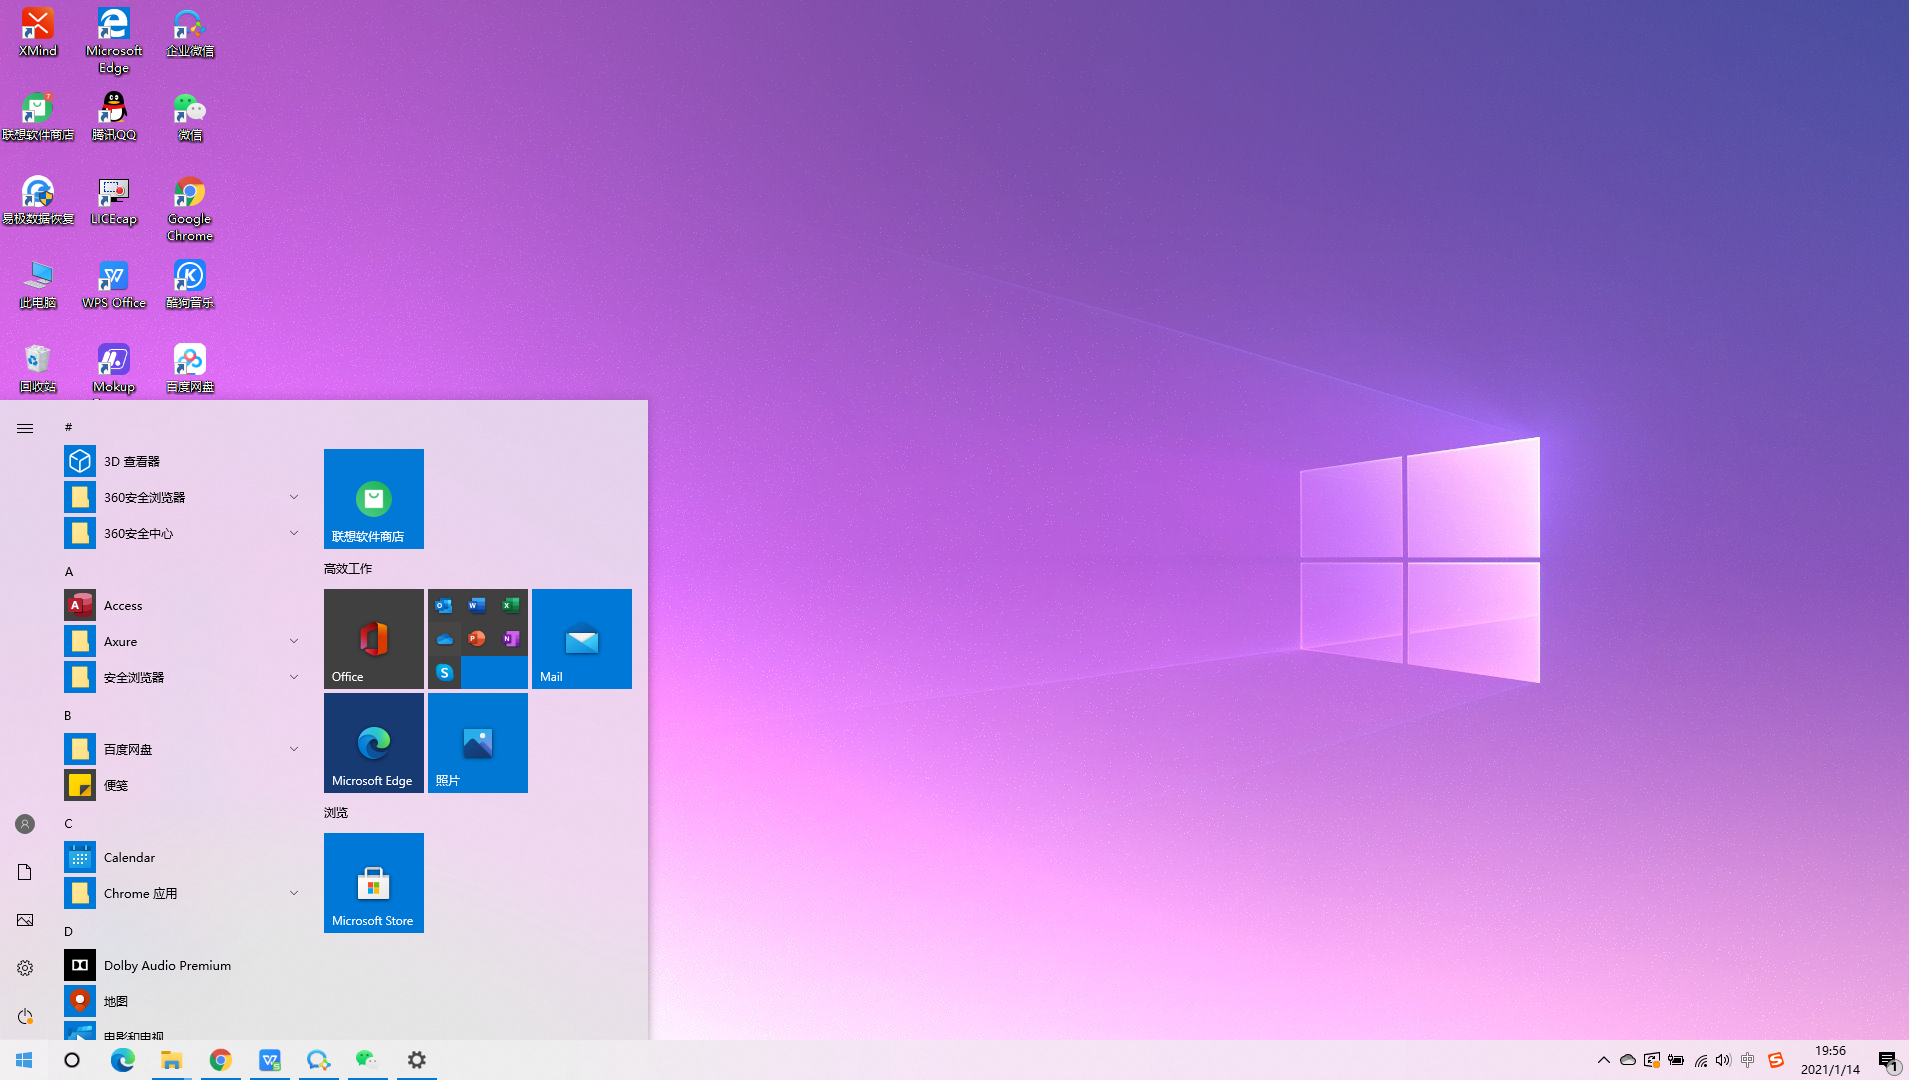Open 便笺 from the app list

184,785
